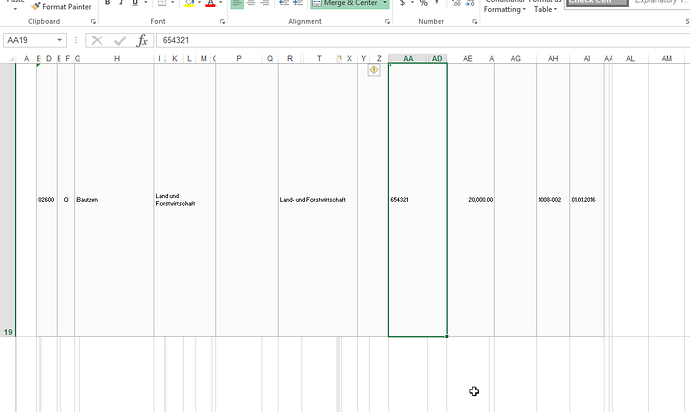Open the underline style dropdown arrow
Screen dimensions: 690x412
coord(146,3)
